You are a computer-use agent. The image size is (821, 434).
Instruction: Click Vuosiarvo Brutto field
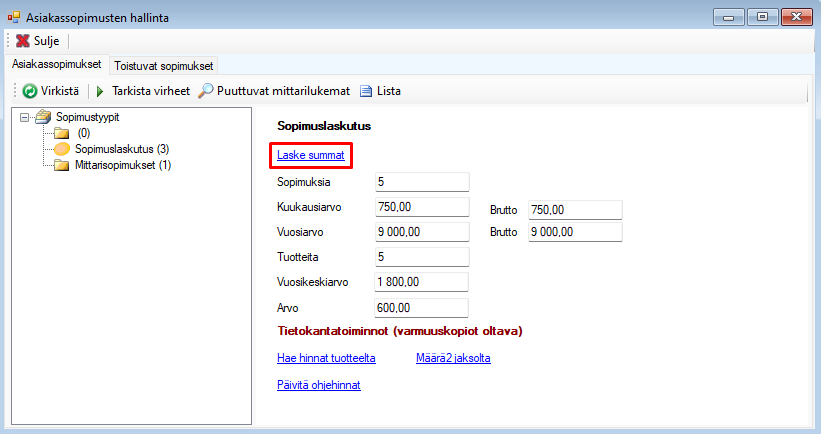tap(575, 232)
